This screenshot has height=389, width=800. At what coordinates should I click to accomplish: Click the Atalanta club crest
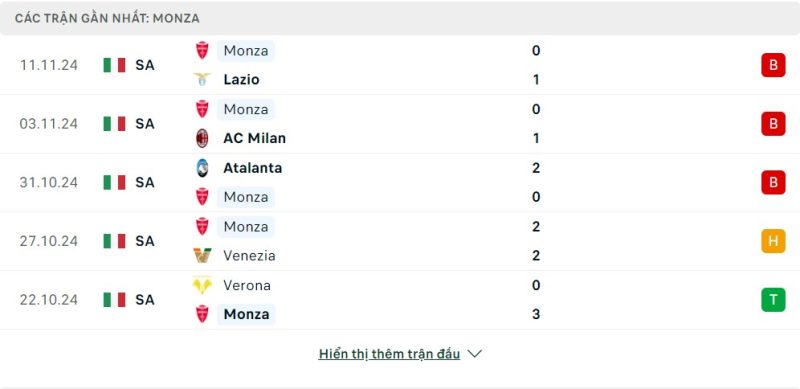click(202, 168)
